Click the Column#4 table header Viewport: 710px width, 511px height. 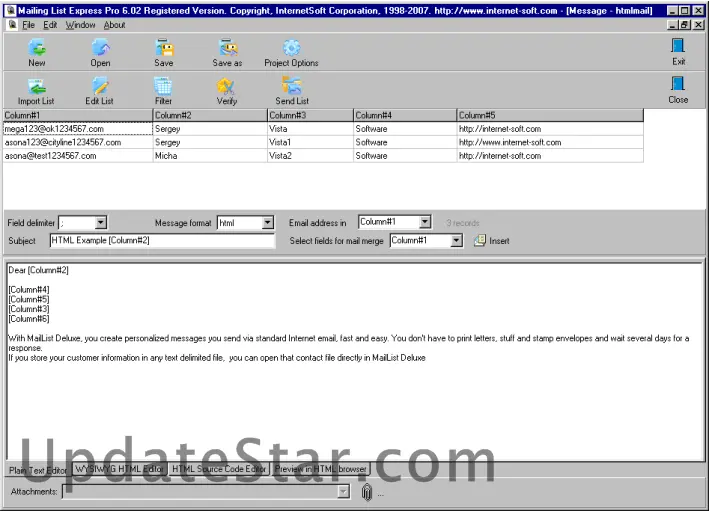(x=405, y=115)
